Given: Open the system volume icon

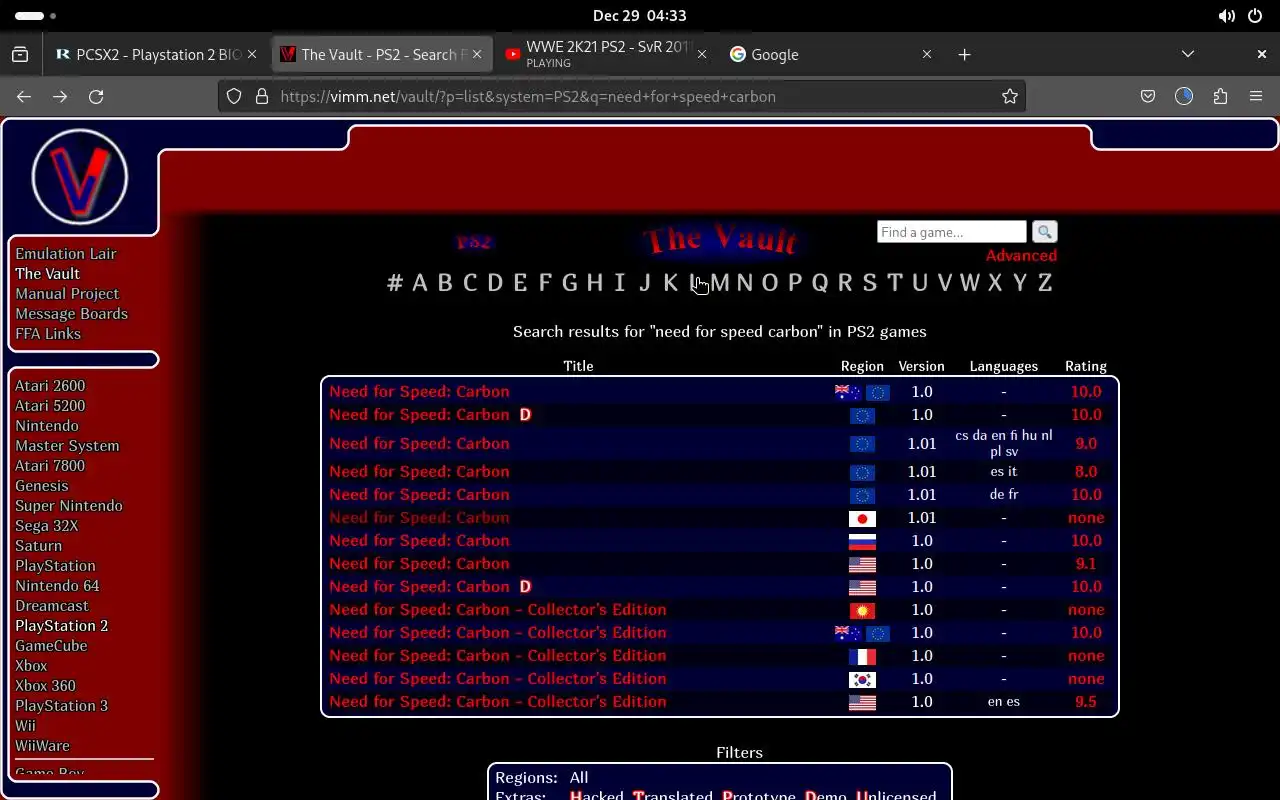Looking at the screenshot, I should 1226,16.
